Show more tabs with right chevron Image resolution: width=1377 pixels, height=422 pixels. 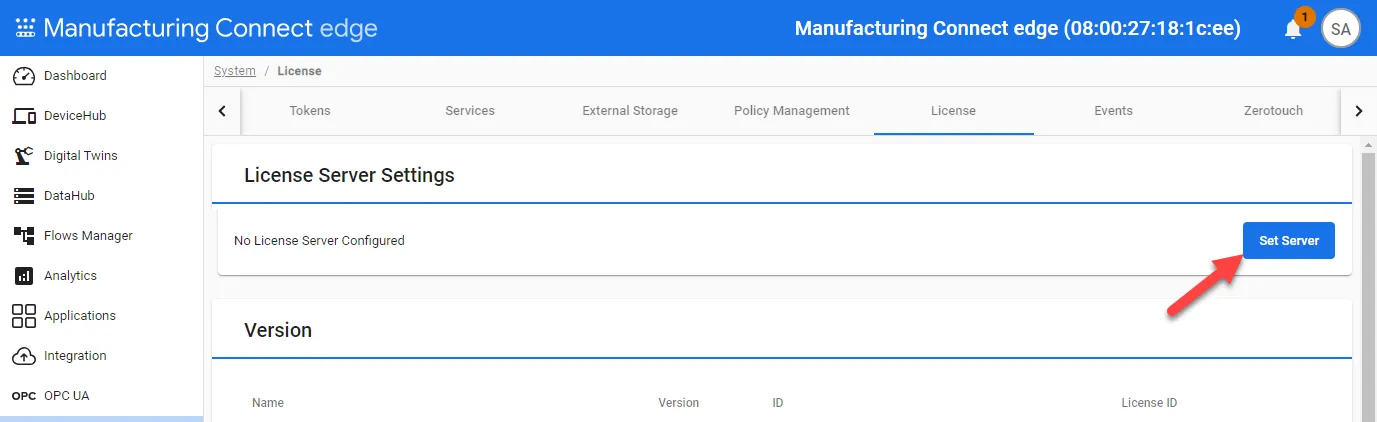tap(1358, 111)
